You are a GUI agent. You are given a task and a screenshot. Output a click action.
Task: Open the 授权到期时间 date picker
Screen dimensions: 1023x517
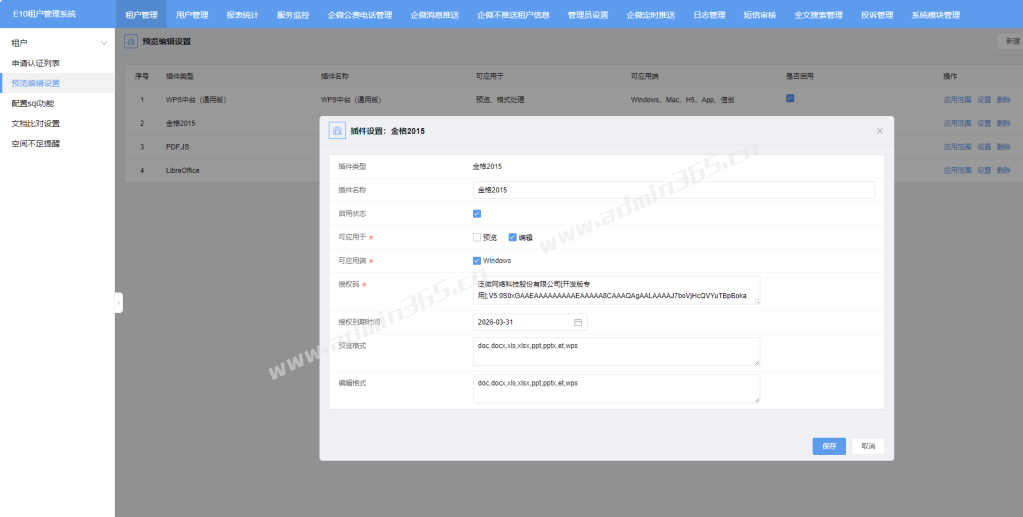(529, 322)
